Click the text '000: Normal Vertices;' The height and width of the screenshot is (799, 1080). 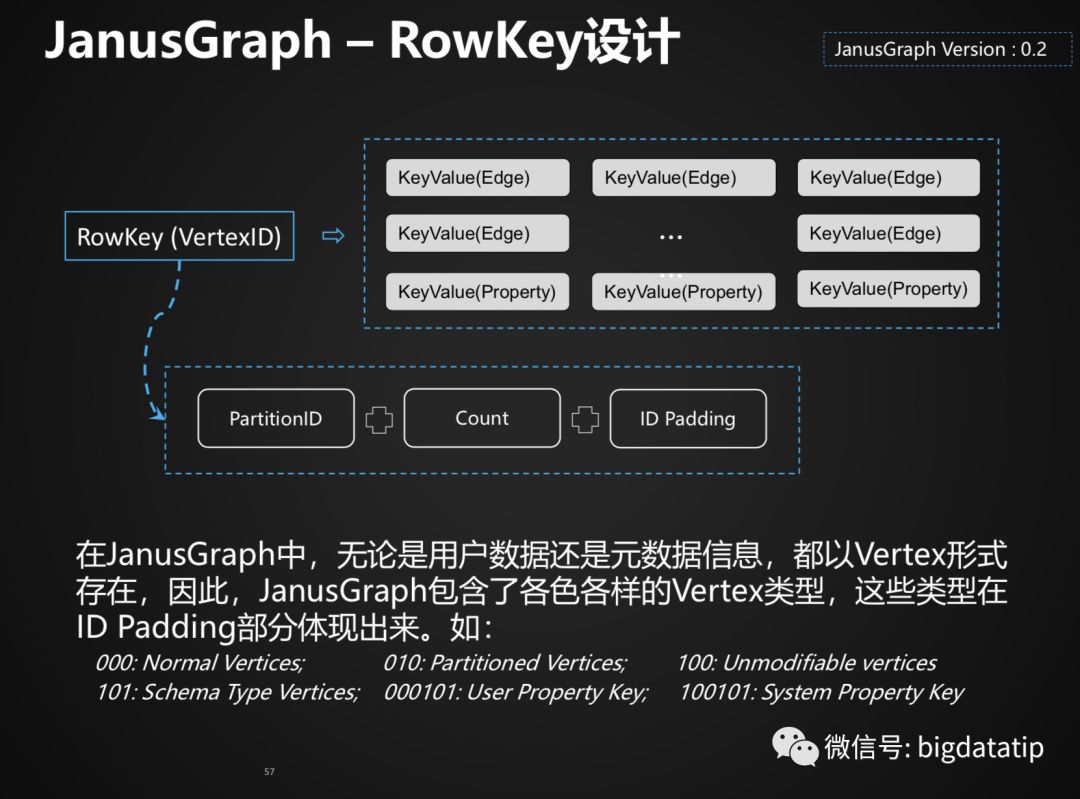coord(200,663)
